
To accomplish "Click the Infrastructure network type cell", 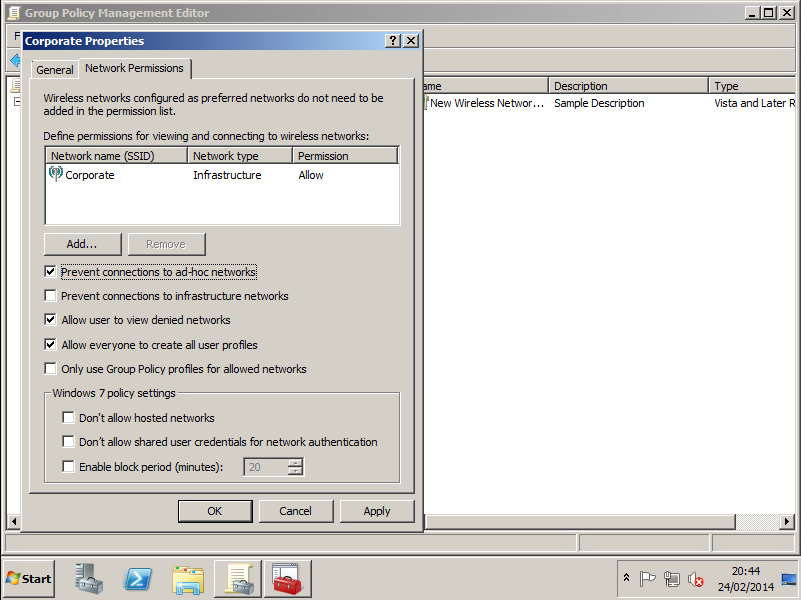I will coord(227,175).
